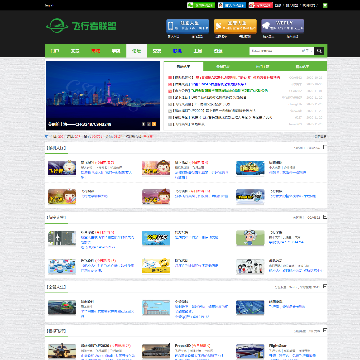Select the orange slide indicator on the skyline slideshow
360x360 pixels.
154,124
